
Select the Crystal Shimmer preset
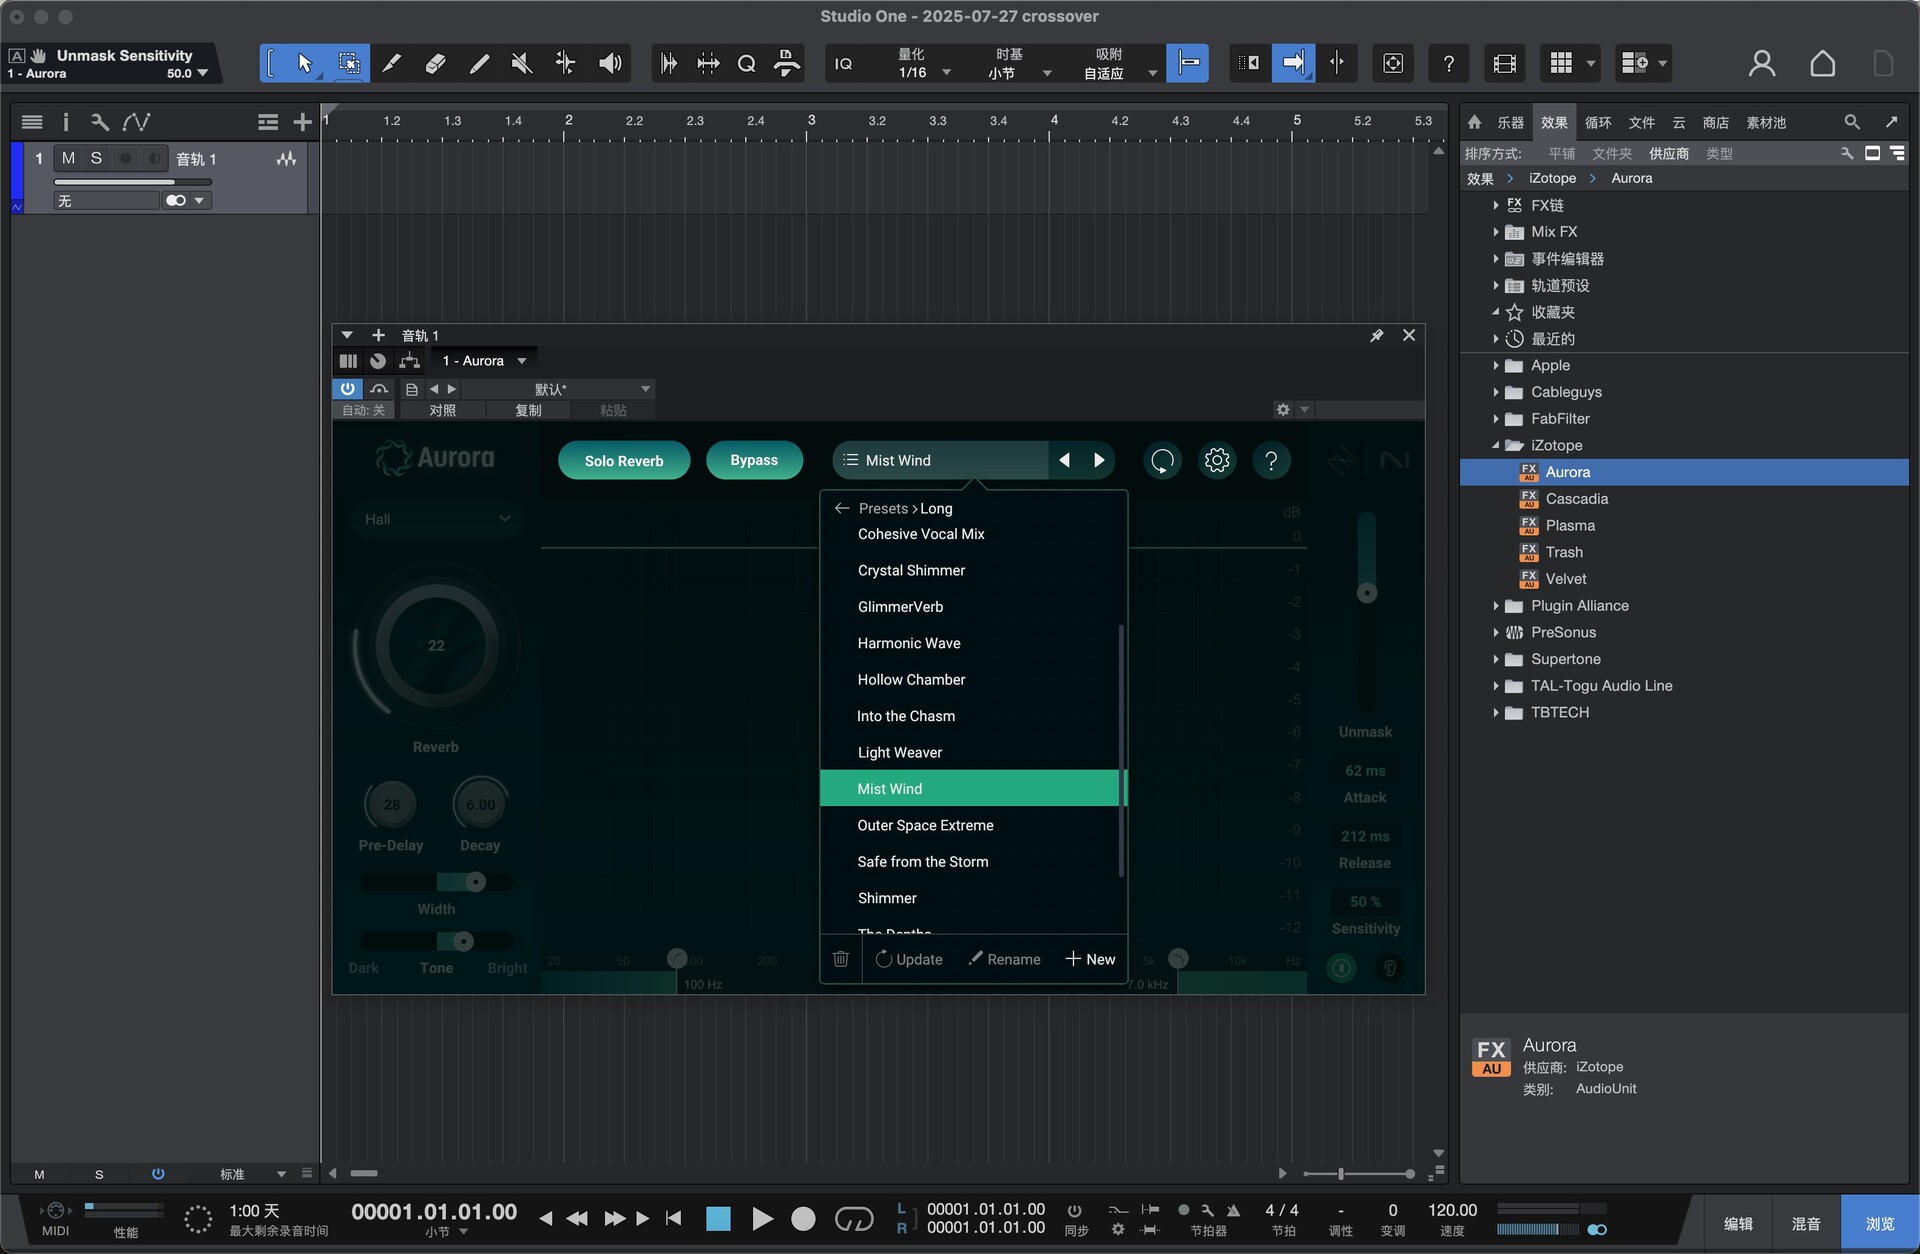coord(969,570)
